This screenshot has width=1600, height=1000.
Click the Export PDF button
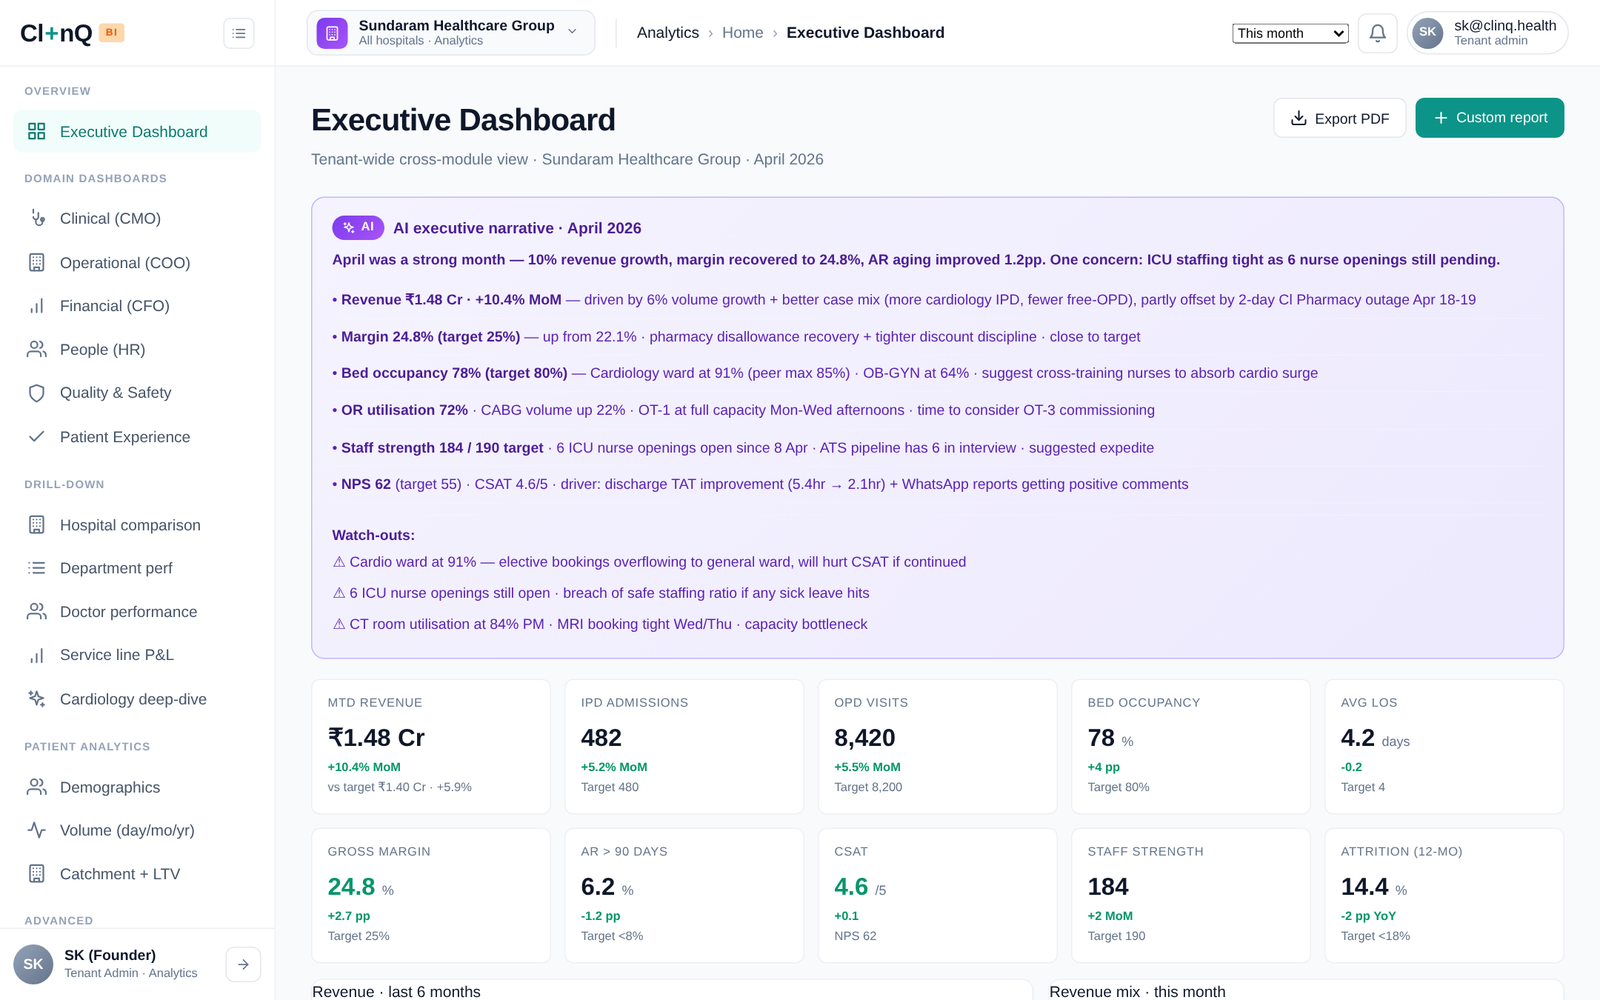point(1340,118)
